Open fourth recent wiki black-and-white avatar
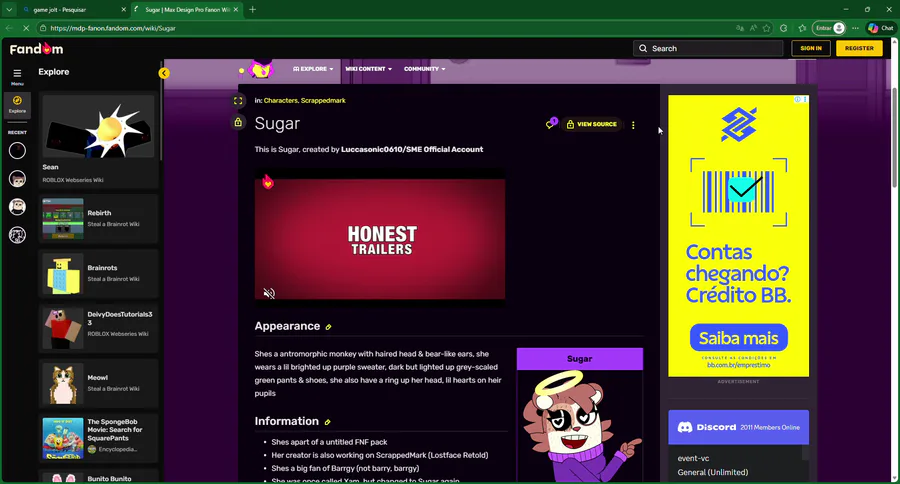Viewport: 900px width, 484px height. (17, 235)
